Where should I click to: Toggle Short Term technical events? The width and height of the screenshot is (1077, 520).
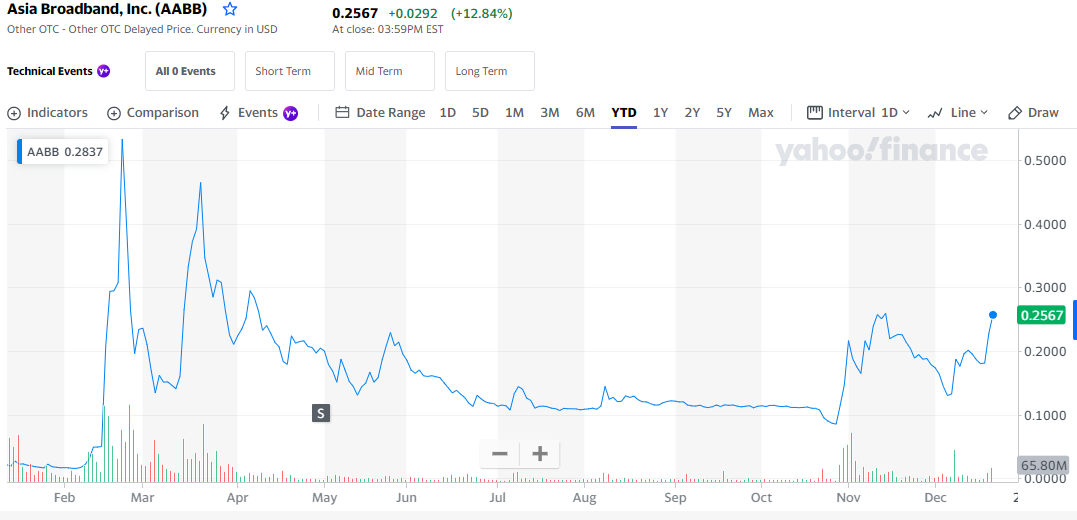(x=289, y=71)
